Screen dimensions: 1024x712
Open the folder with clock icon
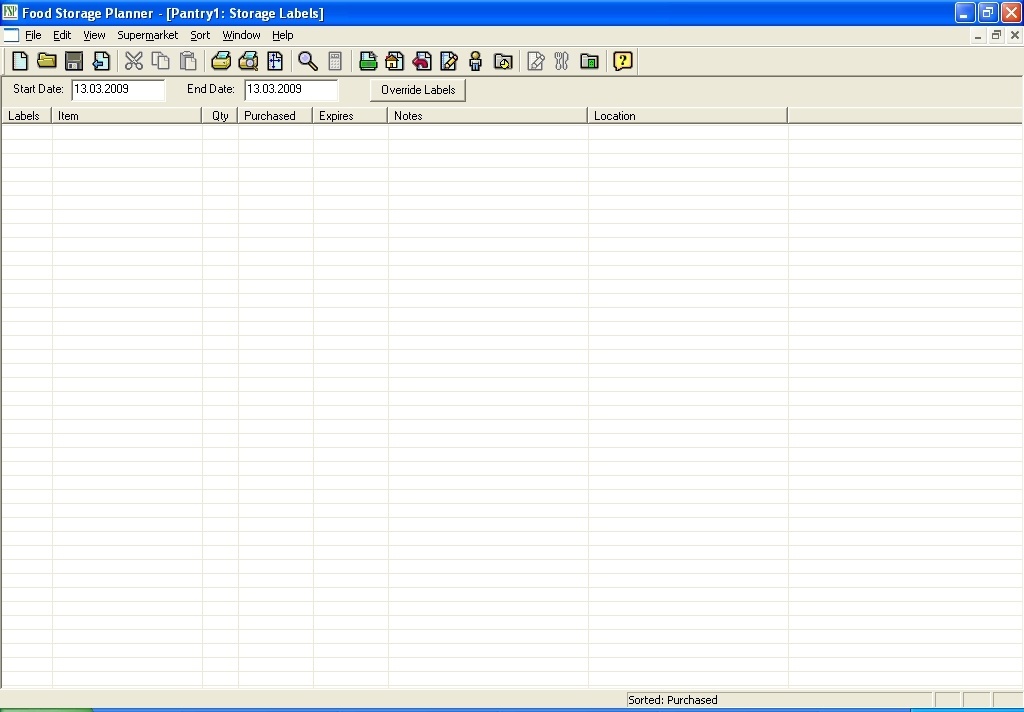[x=503, y=61]
